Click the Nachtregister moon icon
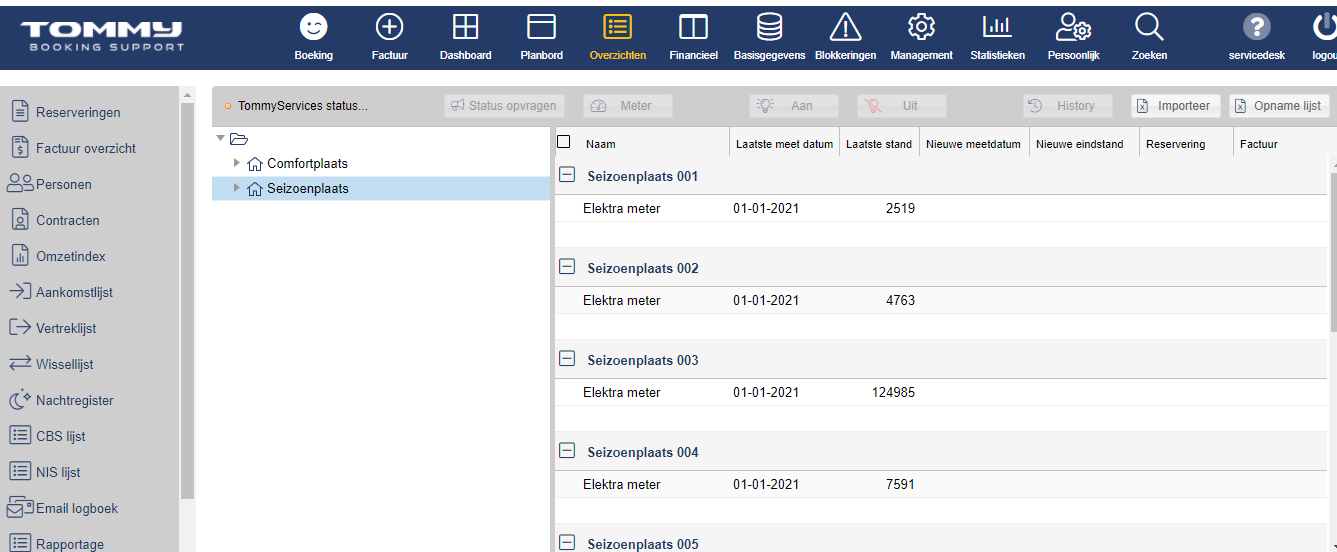This screenshot has height=552, width=1337. point(20,400)
